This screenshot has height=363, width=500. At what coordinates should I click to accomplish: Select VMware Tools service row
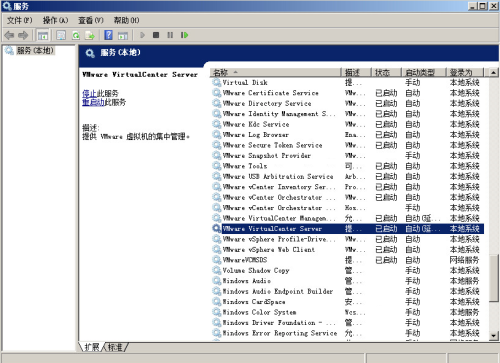tap(348, 166)
